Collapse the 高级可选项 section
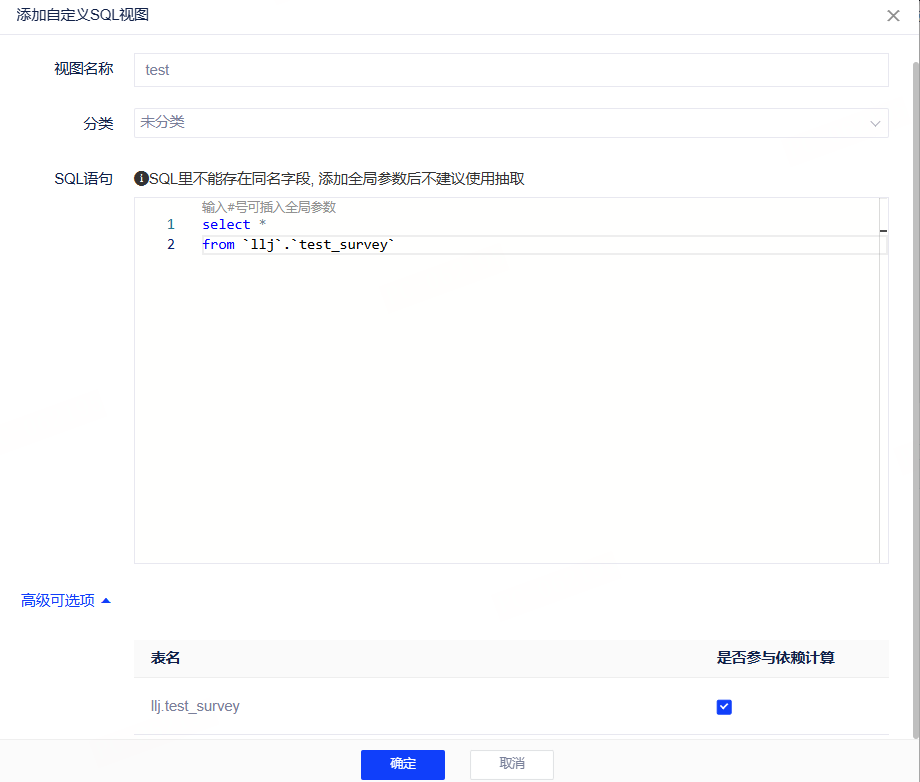The image size is (920, 782). click(x=58, y=601)
